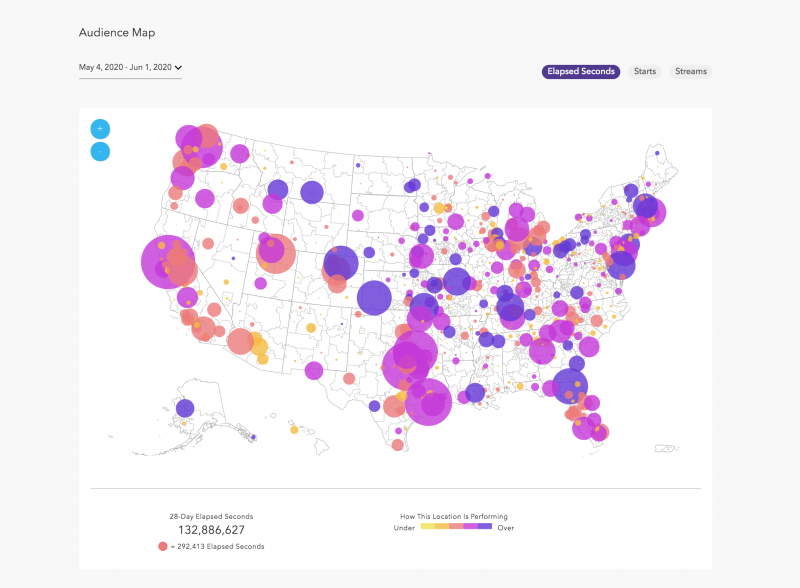Switch to the Streams metric

[x=691, y=71]
